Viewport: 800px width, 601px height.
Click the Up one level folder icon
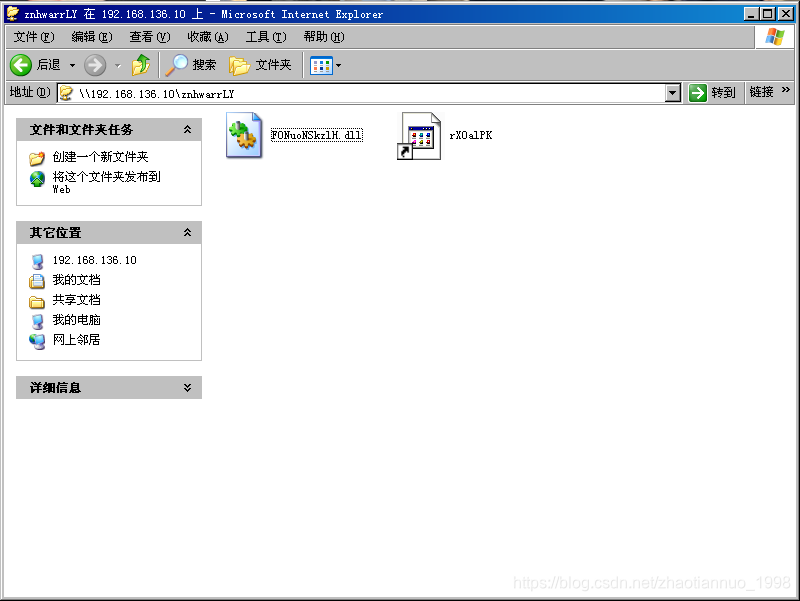[141, 65]
